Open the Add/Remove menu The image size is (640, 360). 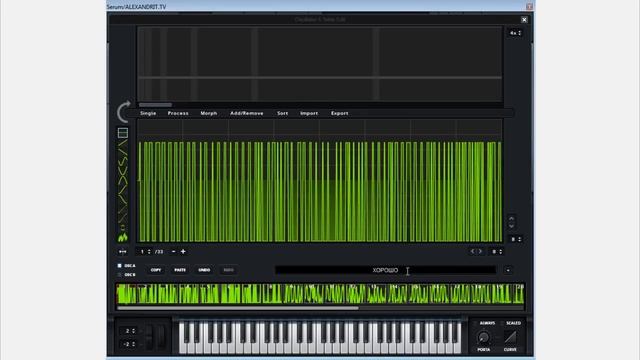247,113
